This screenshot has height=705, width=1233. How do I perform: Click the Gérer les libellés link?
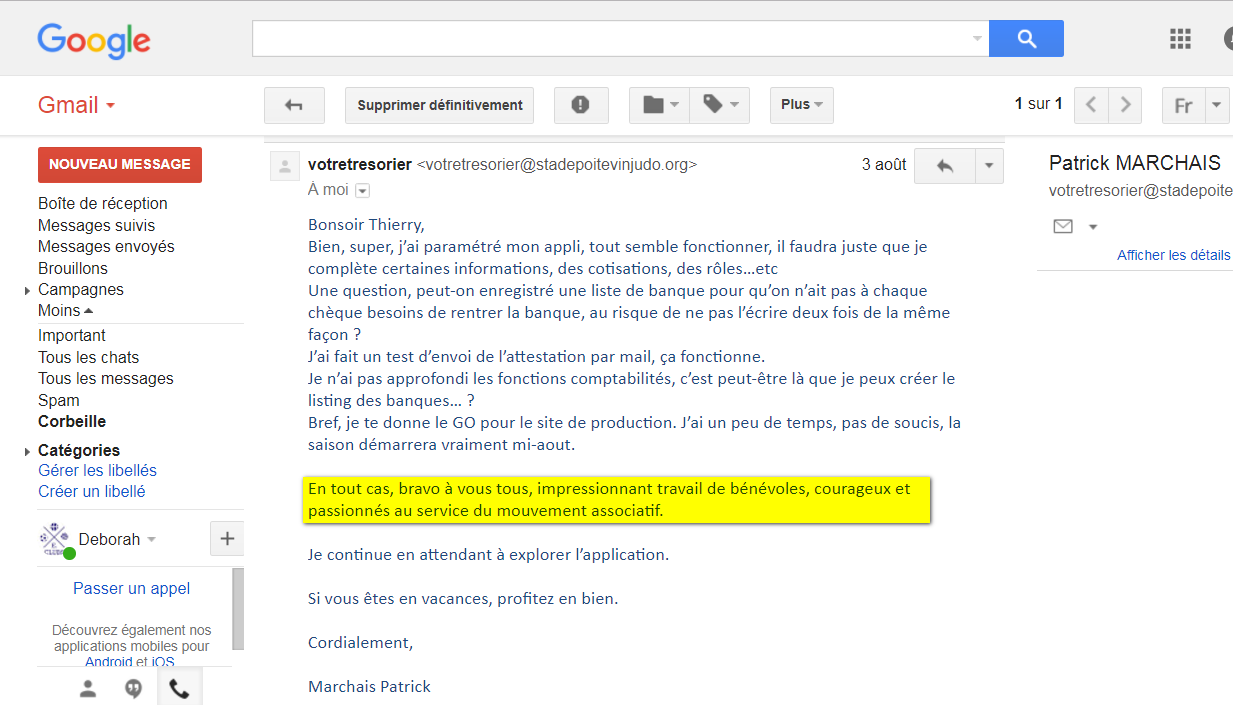(x=97, y=470)
